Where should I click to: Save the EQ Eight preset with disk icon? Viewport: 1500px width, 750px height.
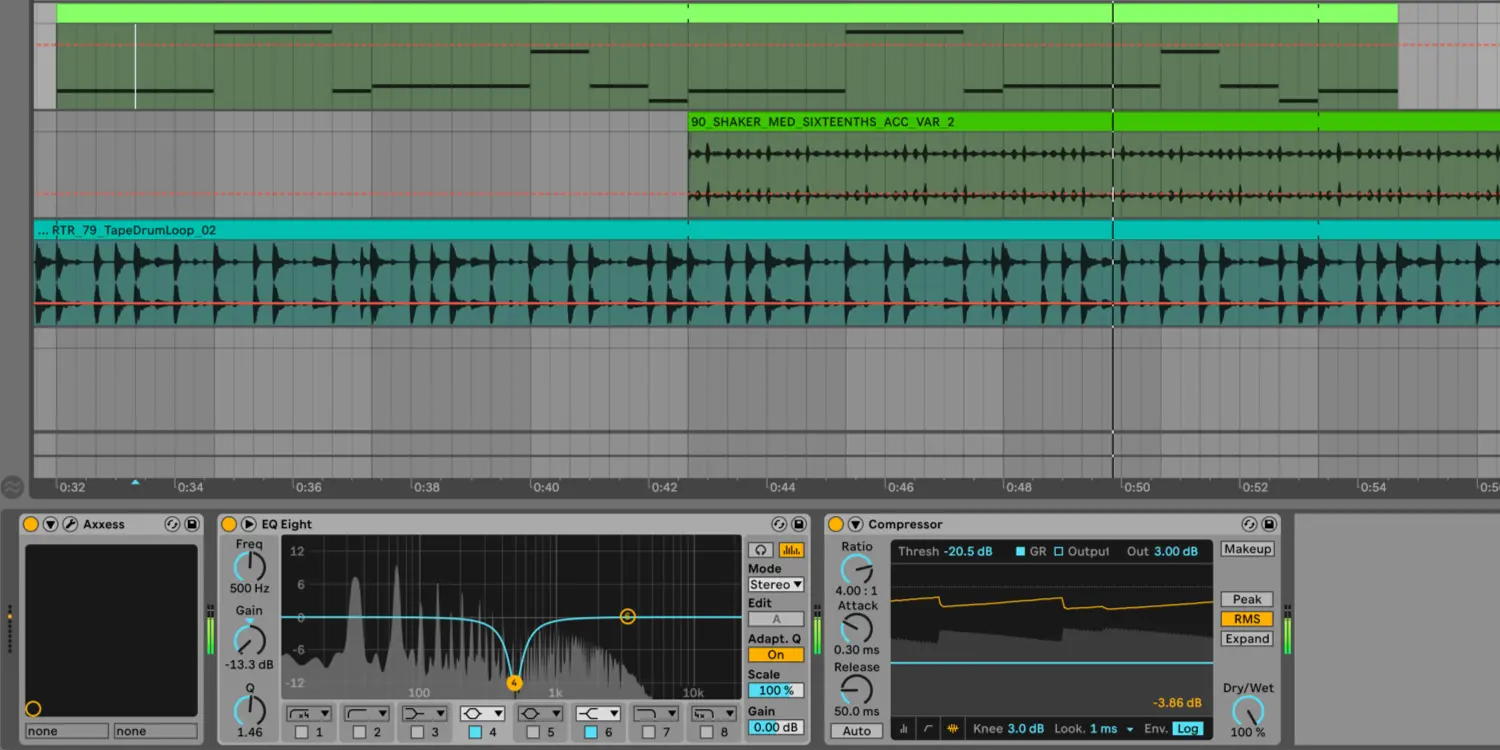[x=799, y=524]
